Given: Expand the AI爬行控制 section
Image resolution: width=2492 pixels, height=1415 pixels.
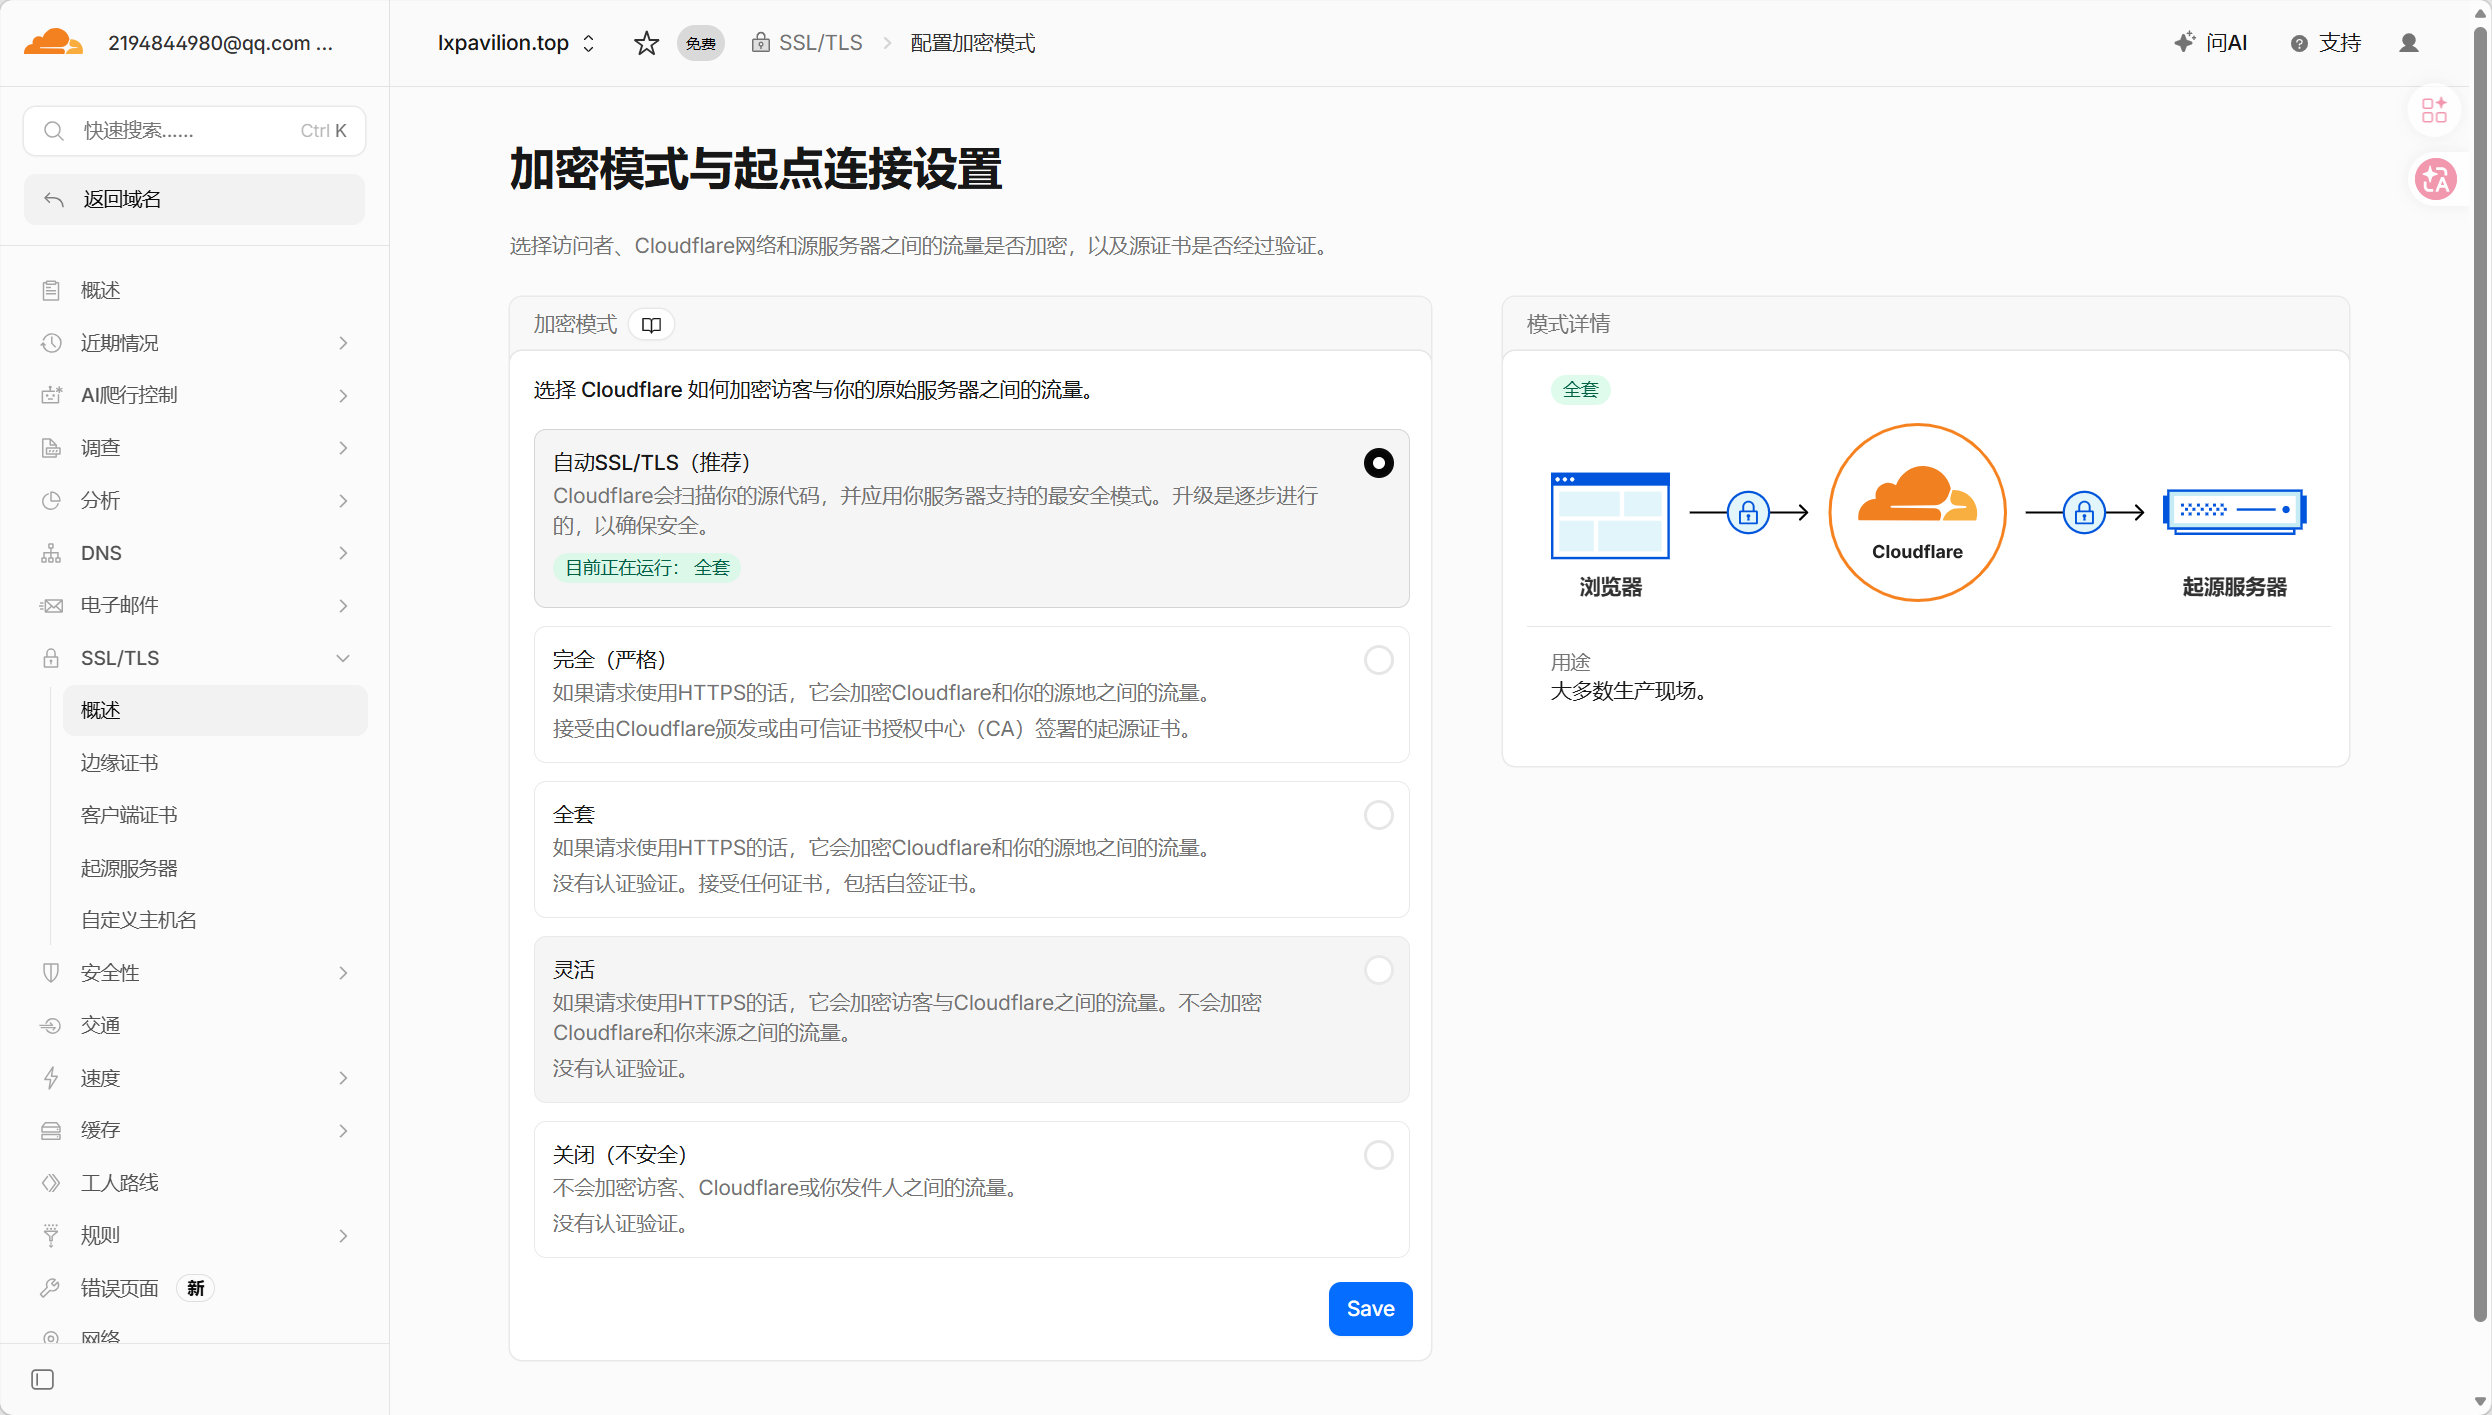Looking at the screenshot, I should click(x=343, y=395).
